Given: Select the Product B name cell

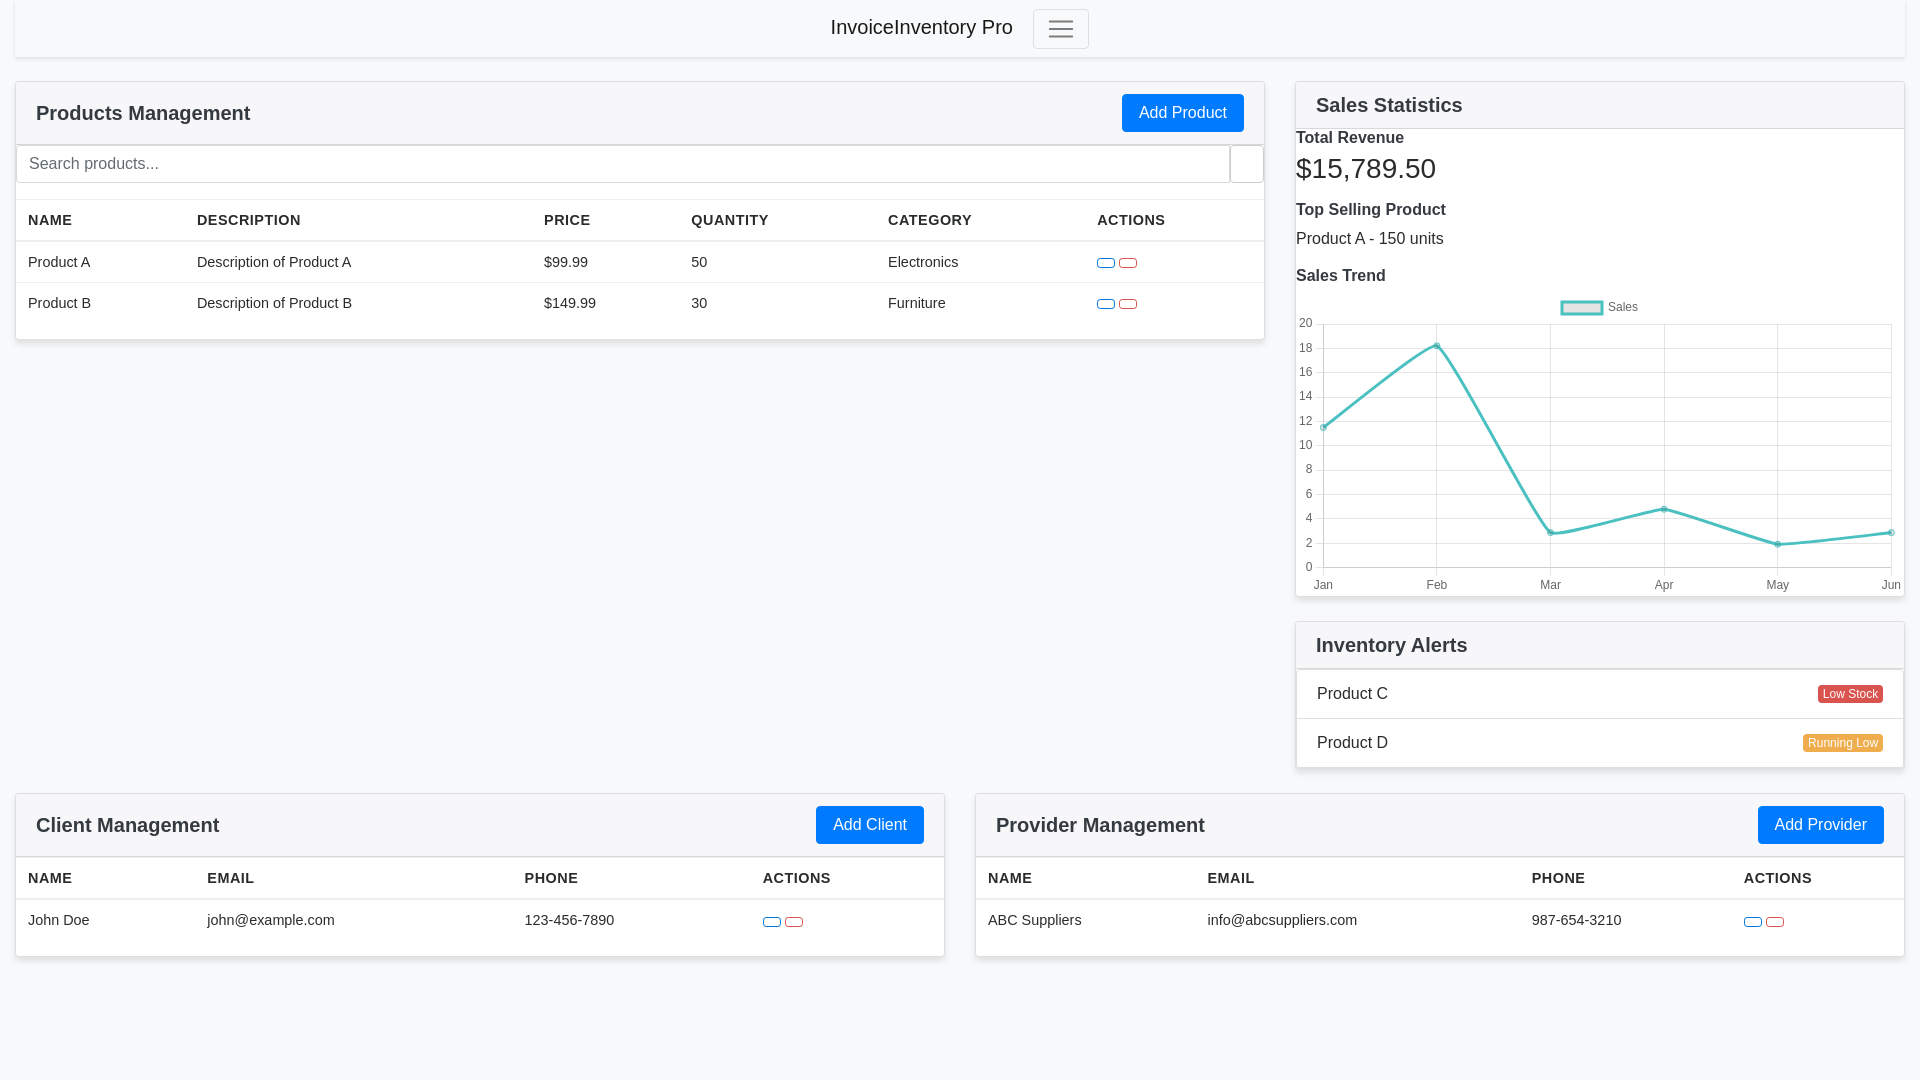Looking at the screenshot, I should (x=59, y=303).
